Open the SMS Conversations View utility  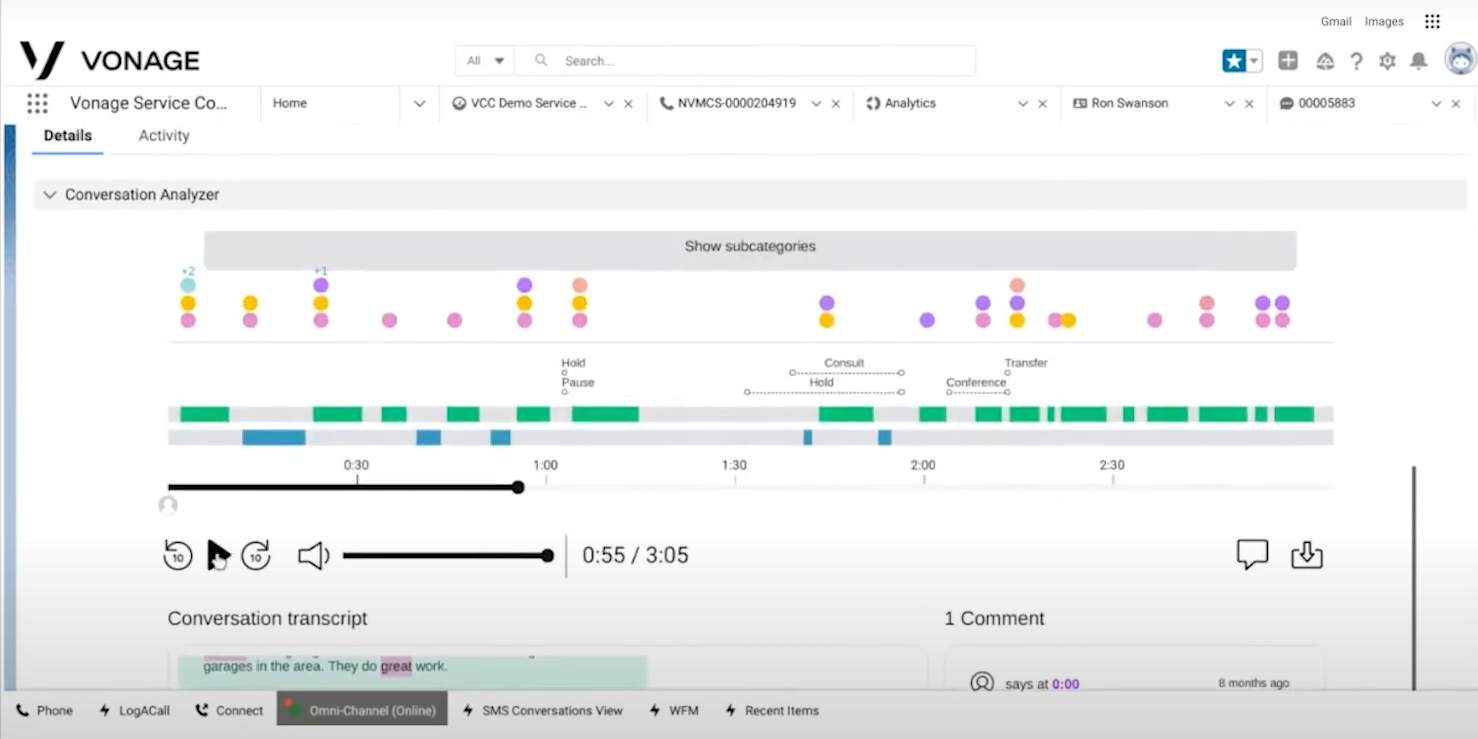pyautogui.click(x=543, y=711)
